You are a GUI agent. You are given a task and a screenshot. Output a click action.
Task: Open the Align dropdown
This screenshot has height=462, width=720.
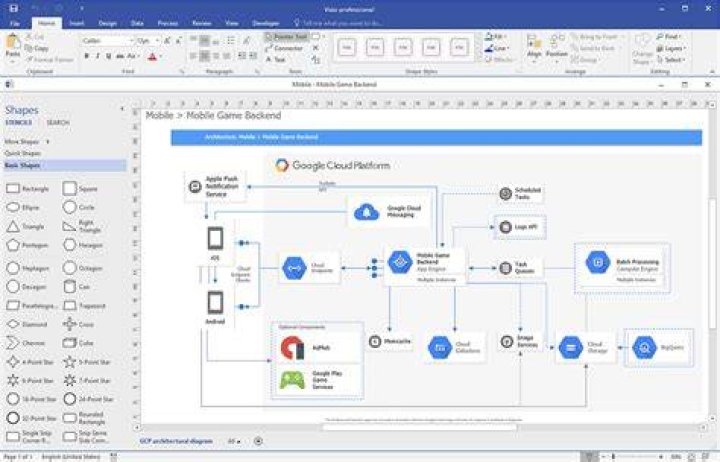pos(534,47)
